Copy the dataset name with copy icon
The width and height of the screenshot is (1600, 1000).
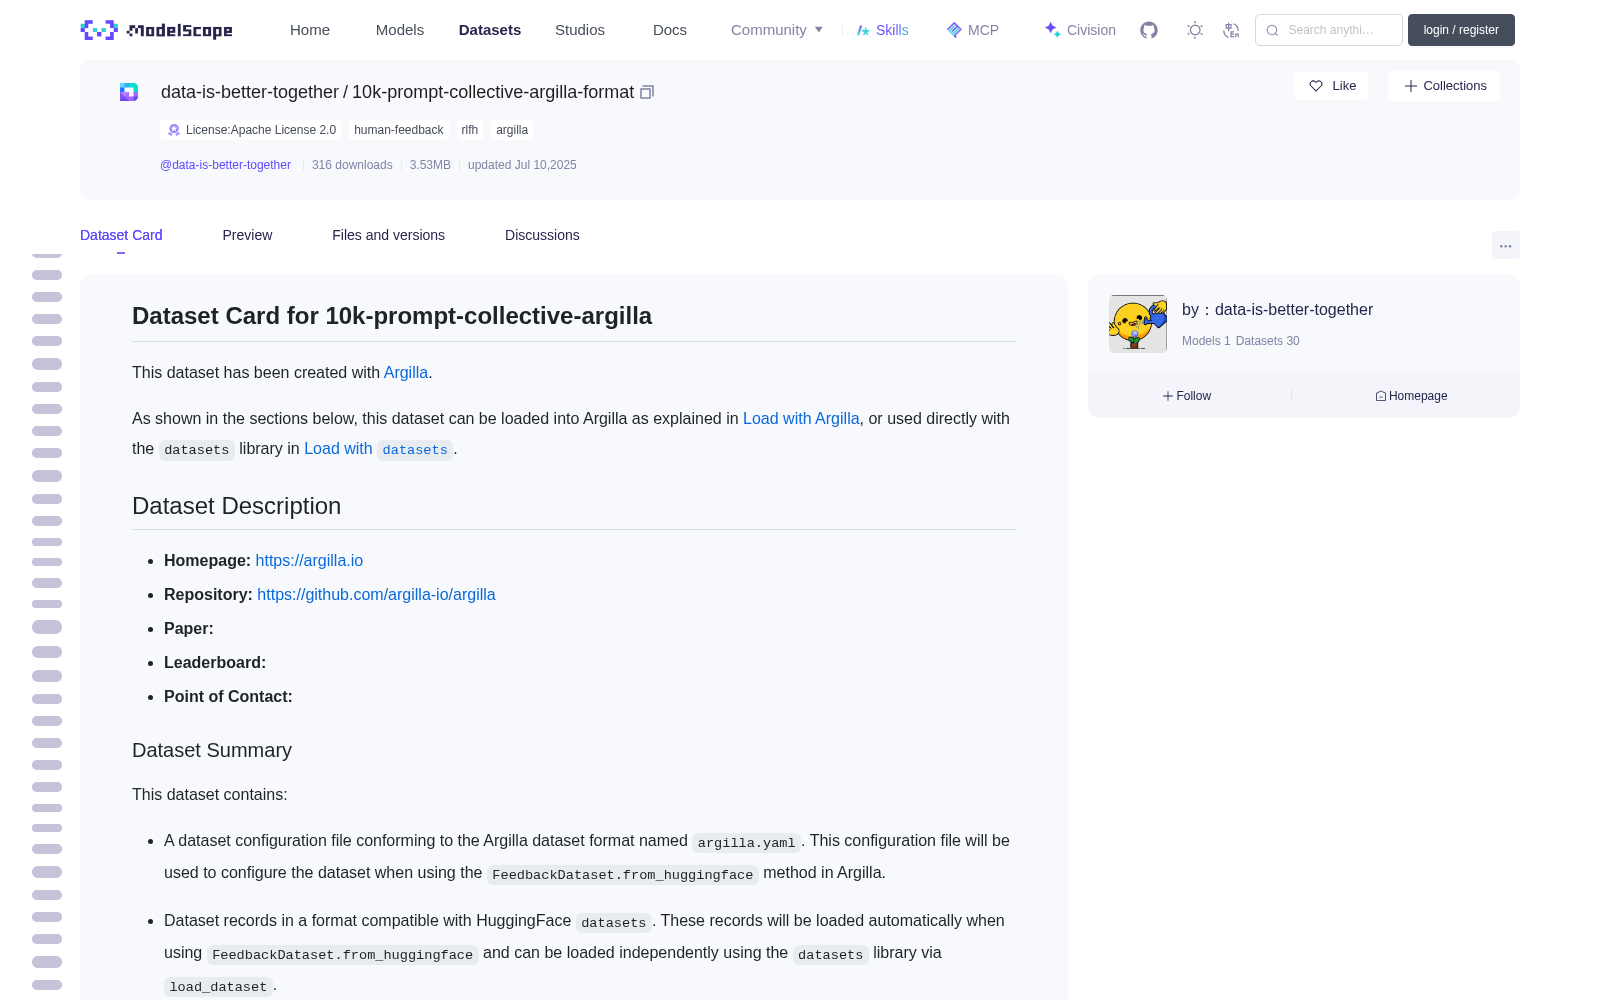pyautogui.click(x=647, y=92)
